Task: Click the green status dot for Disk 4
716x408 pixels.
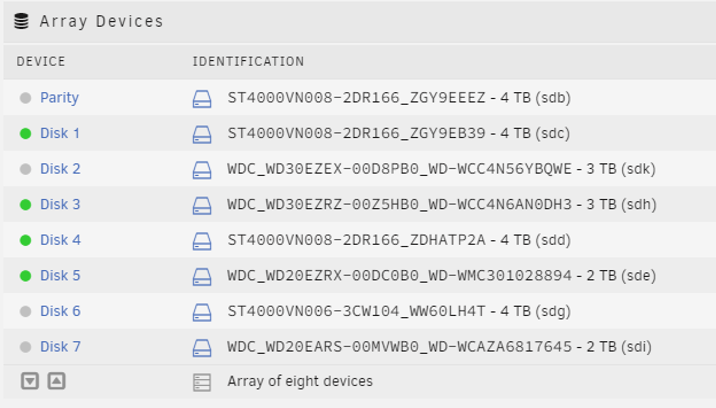Action: pos(26,240)
